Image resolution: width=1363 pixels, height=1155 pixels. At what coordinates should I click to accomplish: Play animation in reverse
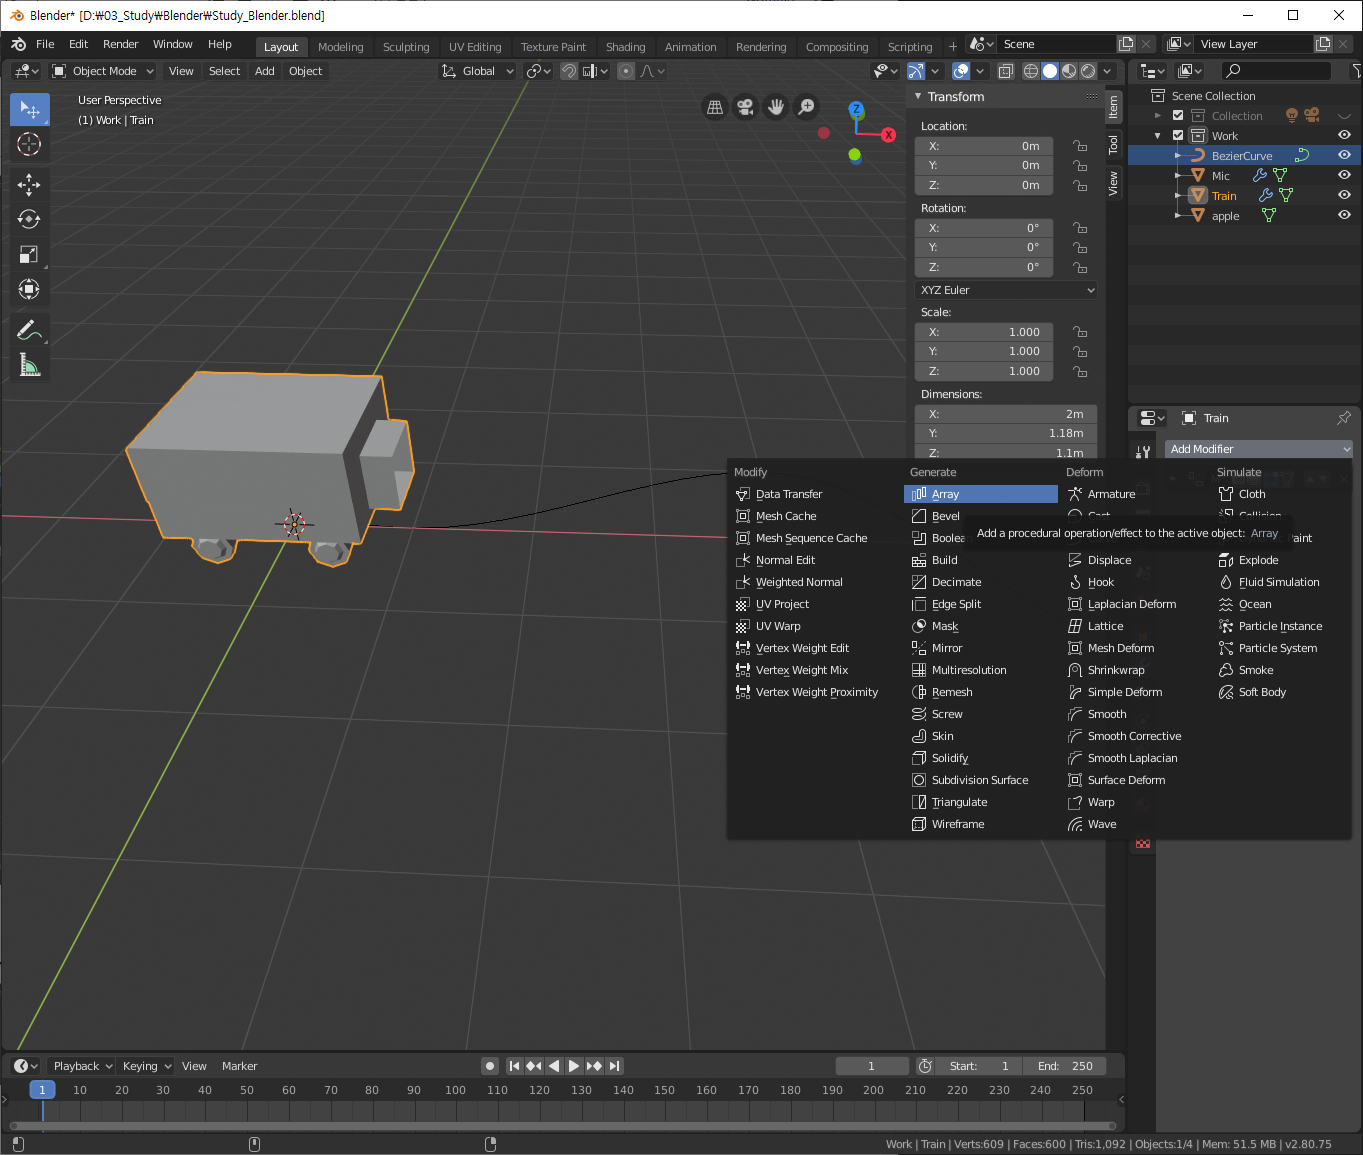554,1066
